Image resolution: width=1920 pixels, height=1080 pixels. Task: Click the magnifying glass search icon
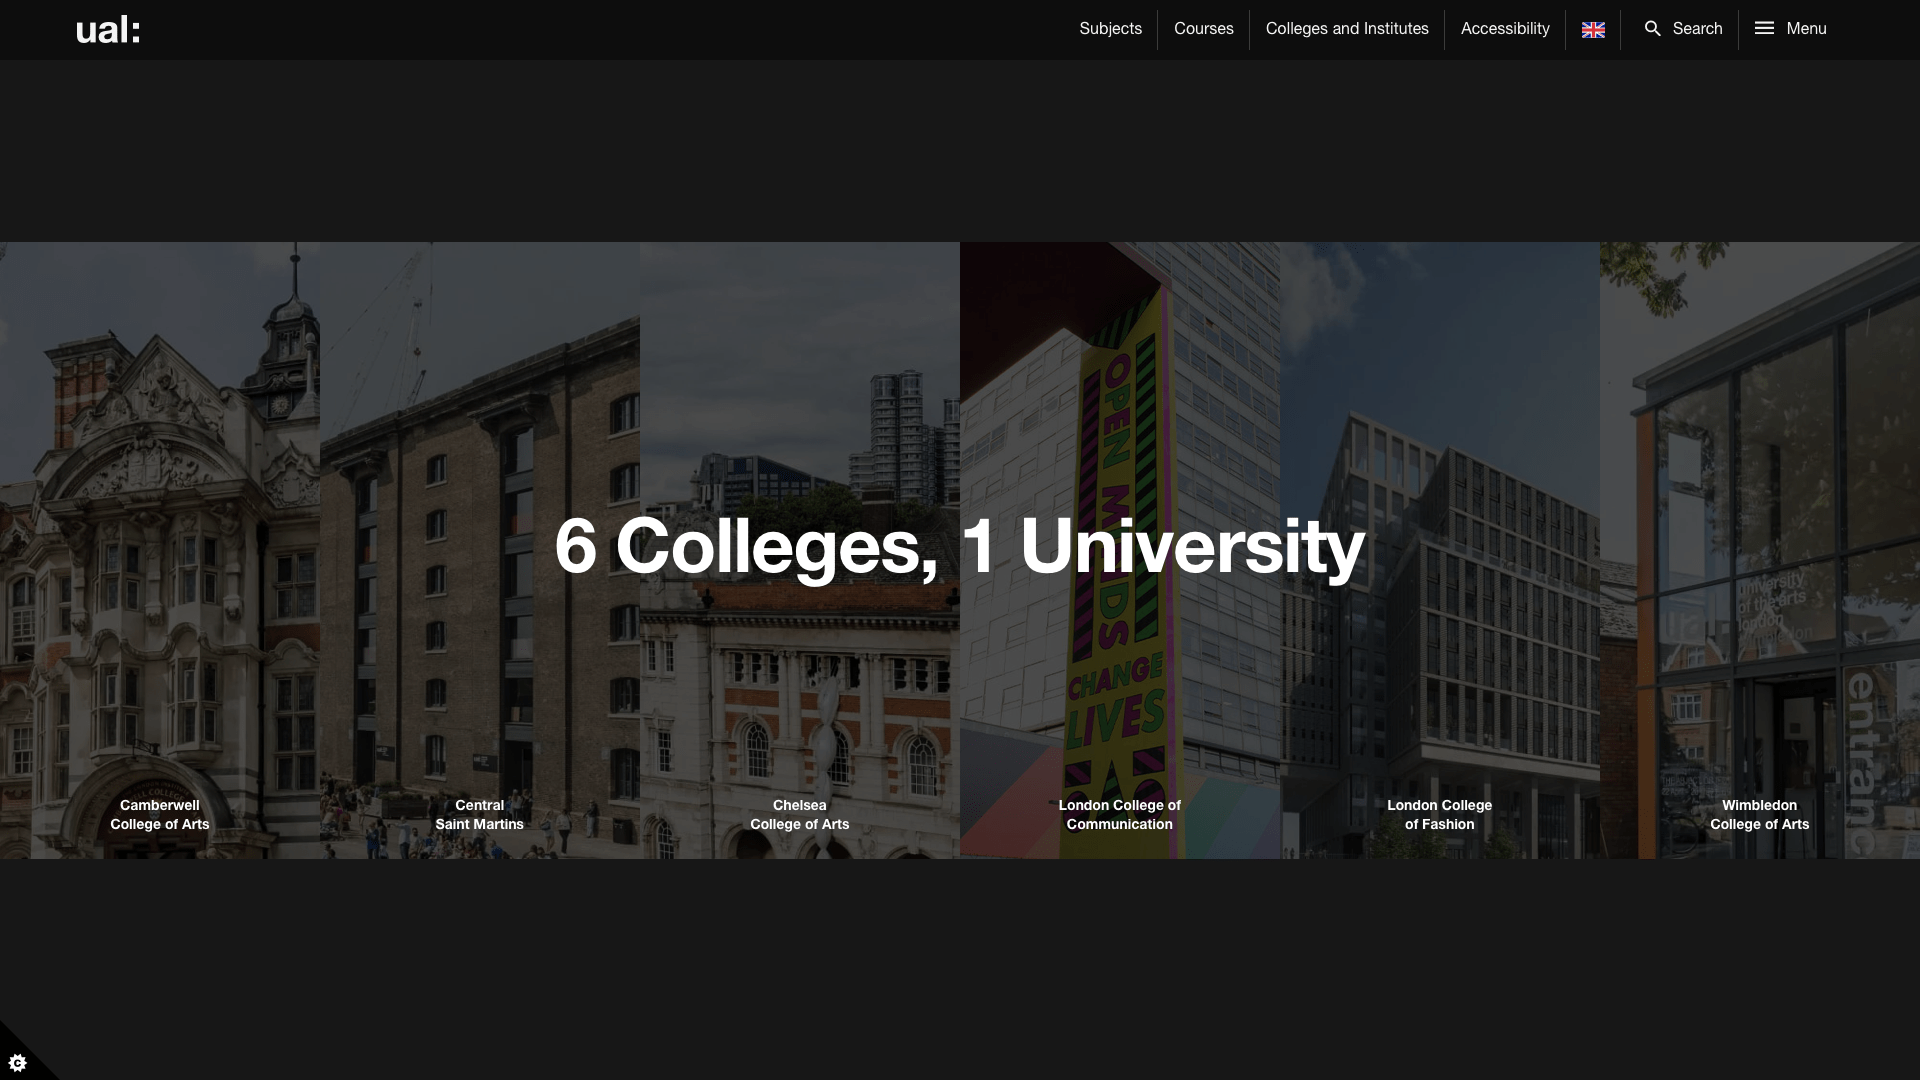1653,29
